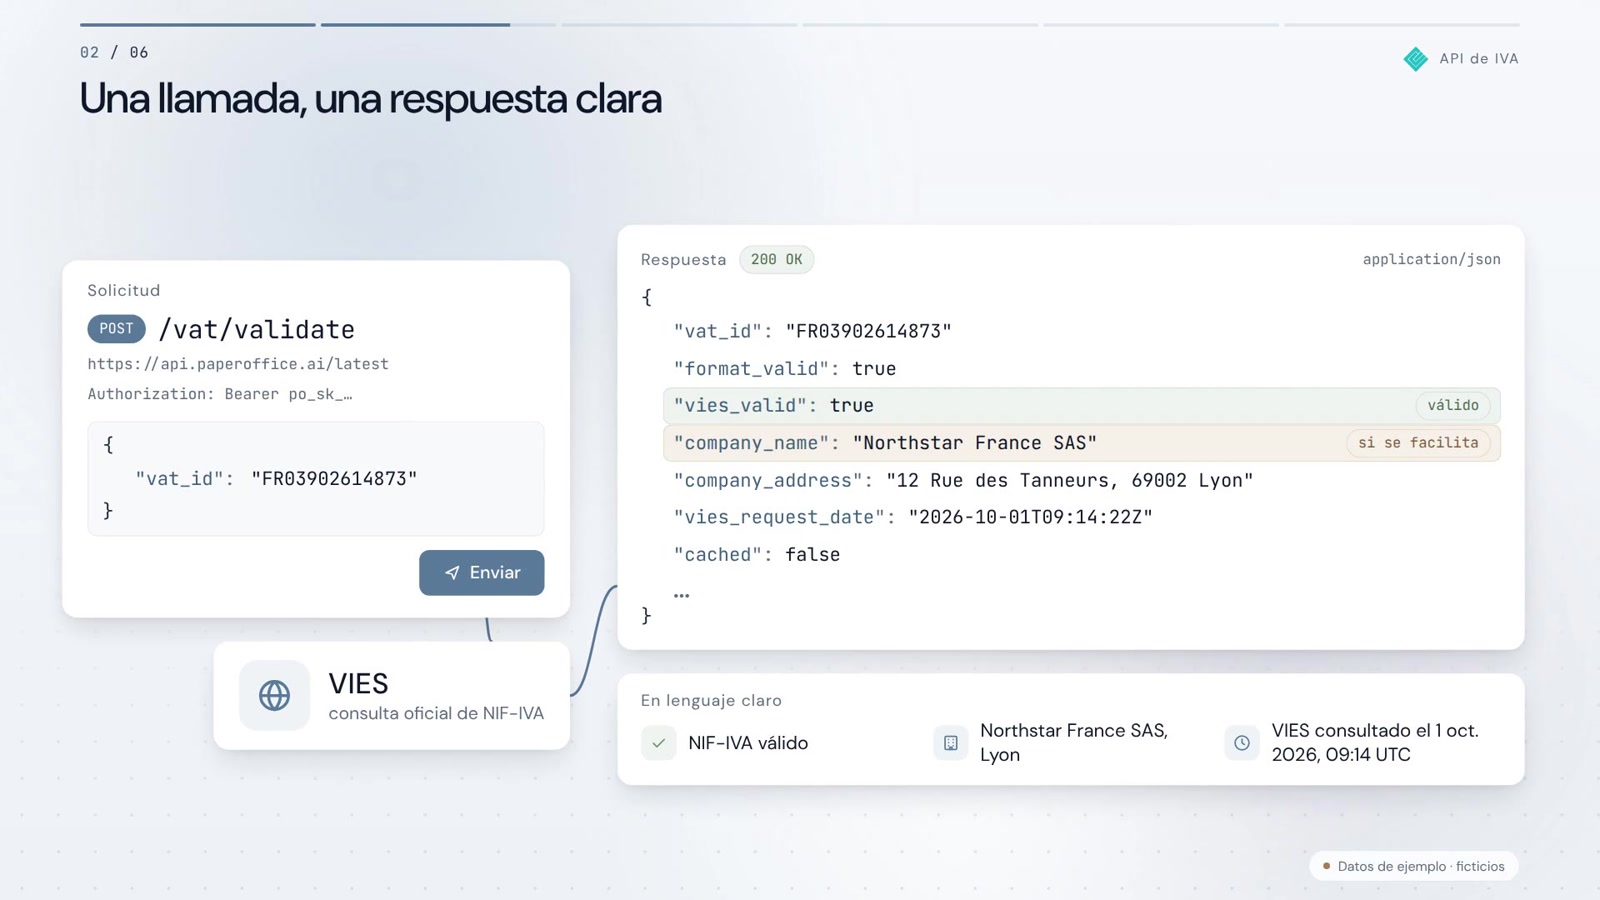The height and width of the screenshot is (900, 1600).
Task: Click the "company_address" response line
Action: (963, 481)
